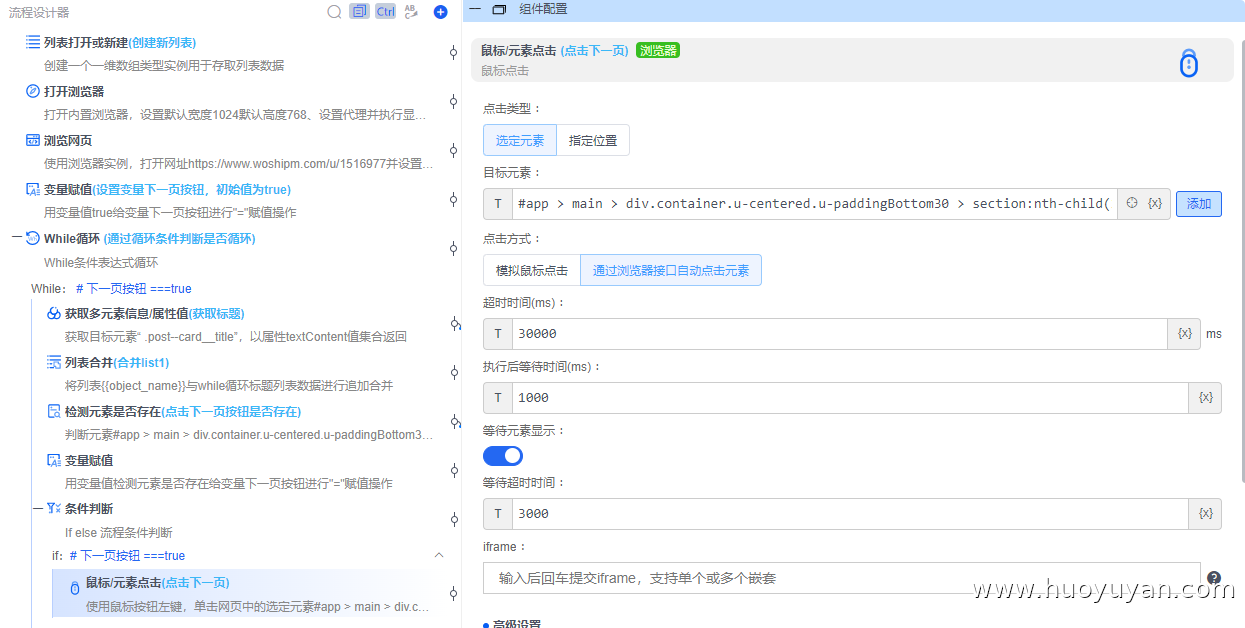This screenshot has height=628, width=1245.
Task: Click the 超时时间 field showing 30000
Action: [840, 333]
